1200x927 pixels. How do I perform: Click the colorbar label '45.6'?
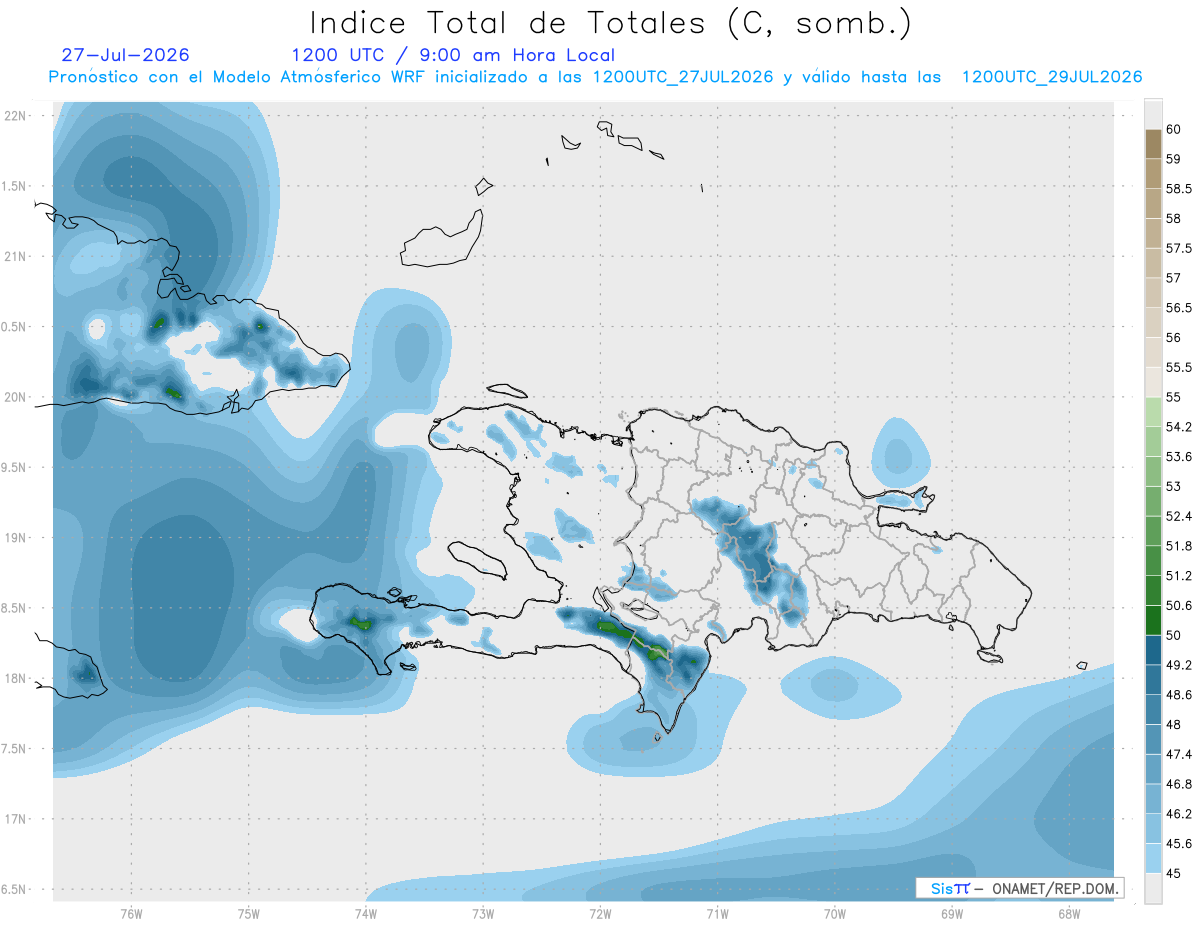pos(1179,844)
